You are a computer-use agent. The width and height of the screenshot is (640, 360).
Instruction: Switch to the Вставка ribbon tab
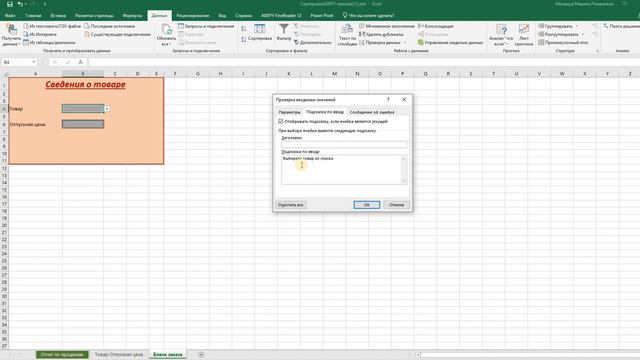(58, 16)
